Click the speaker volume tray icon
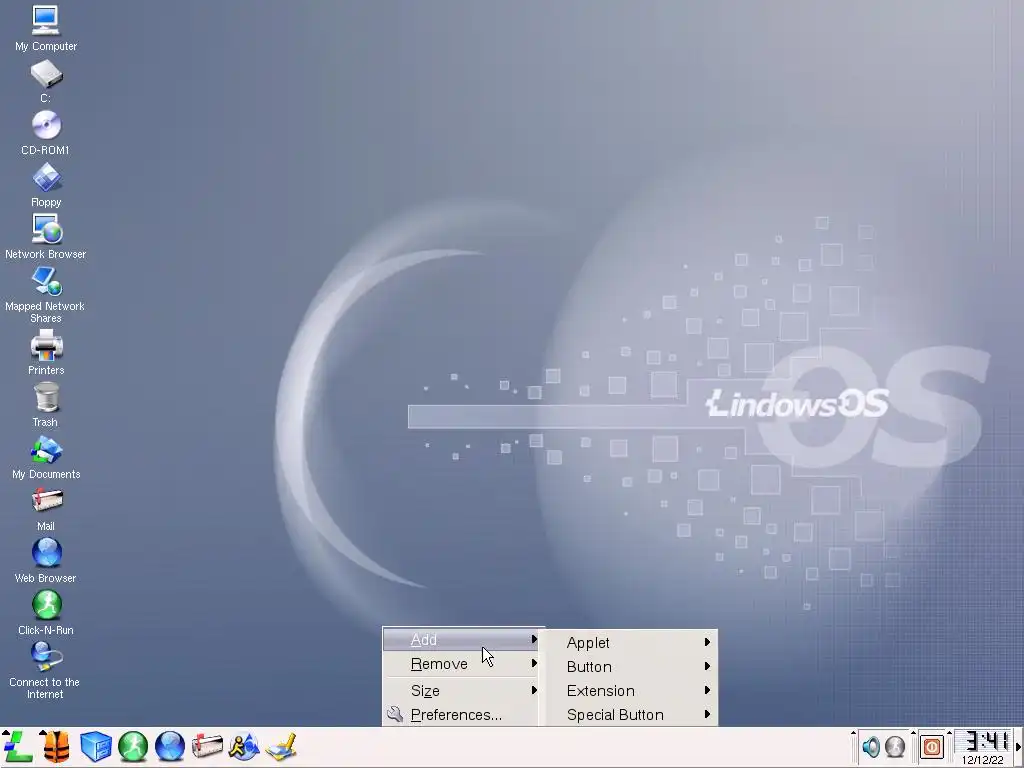 click(x=871, y=746)
